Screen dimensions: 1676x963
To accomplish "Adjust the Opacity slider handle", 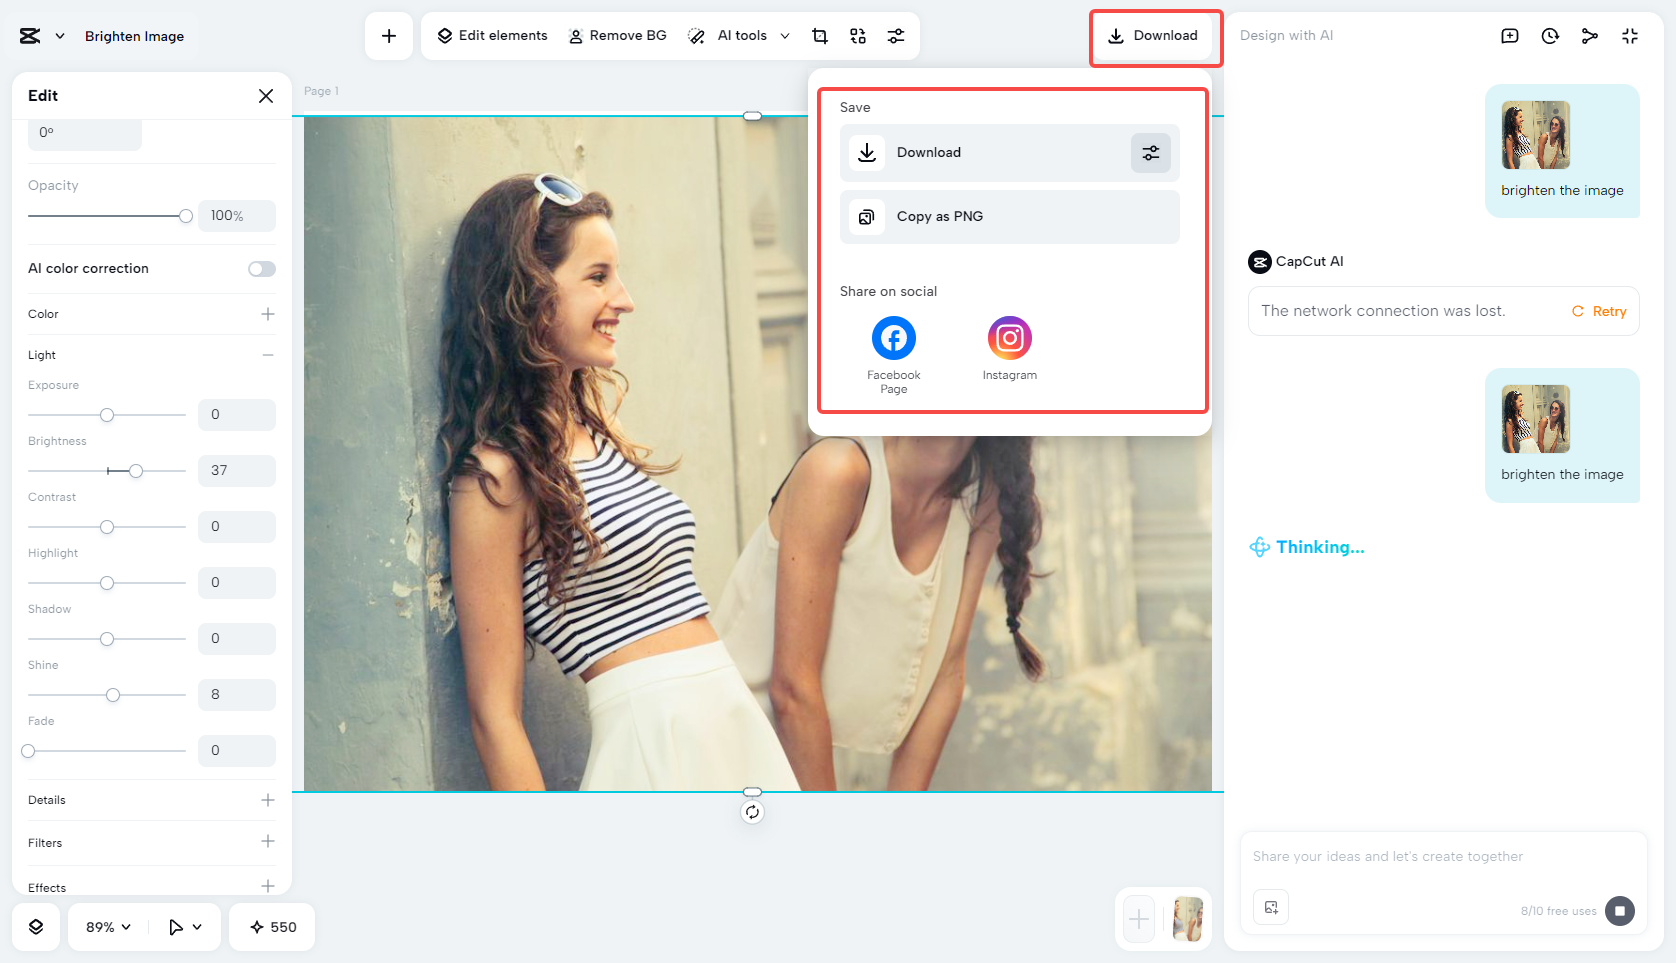I will [x=186, y=216].
